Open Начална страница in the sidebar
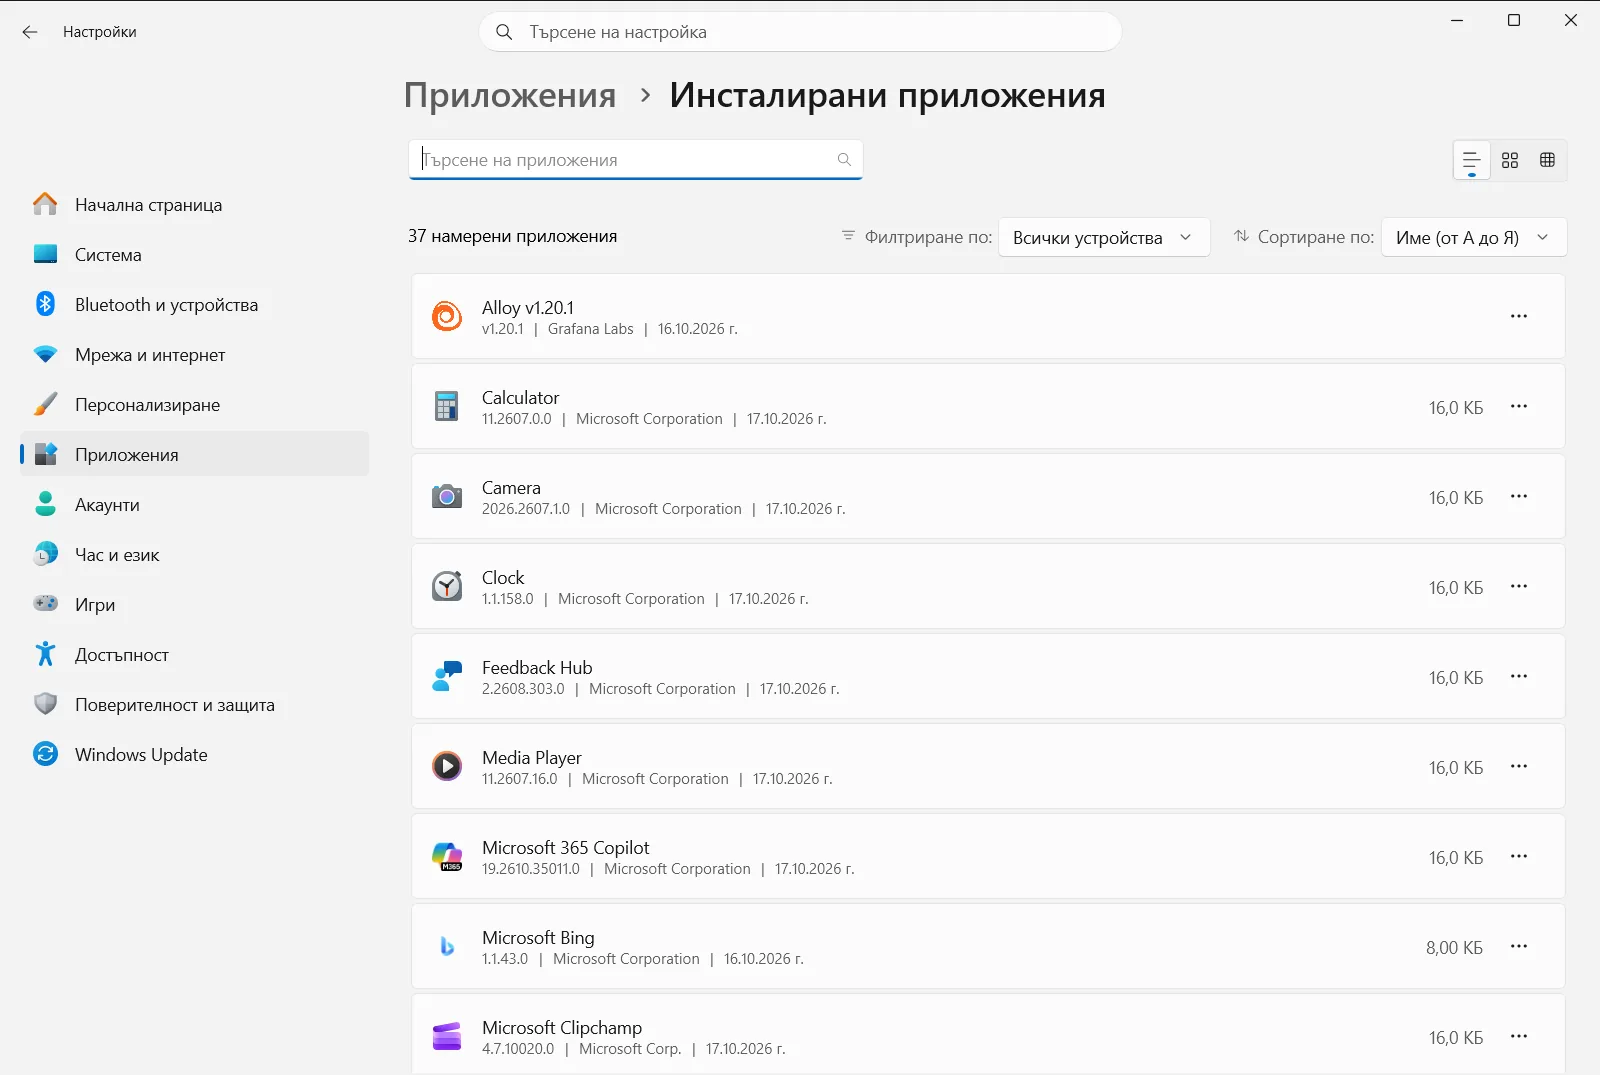This screenshot has height=1075, width=1600. [x=195, y=204]
